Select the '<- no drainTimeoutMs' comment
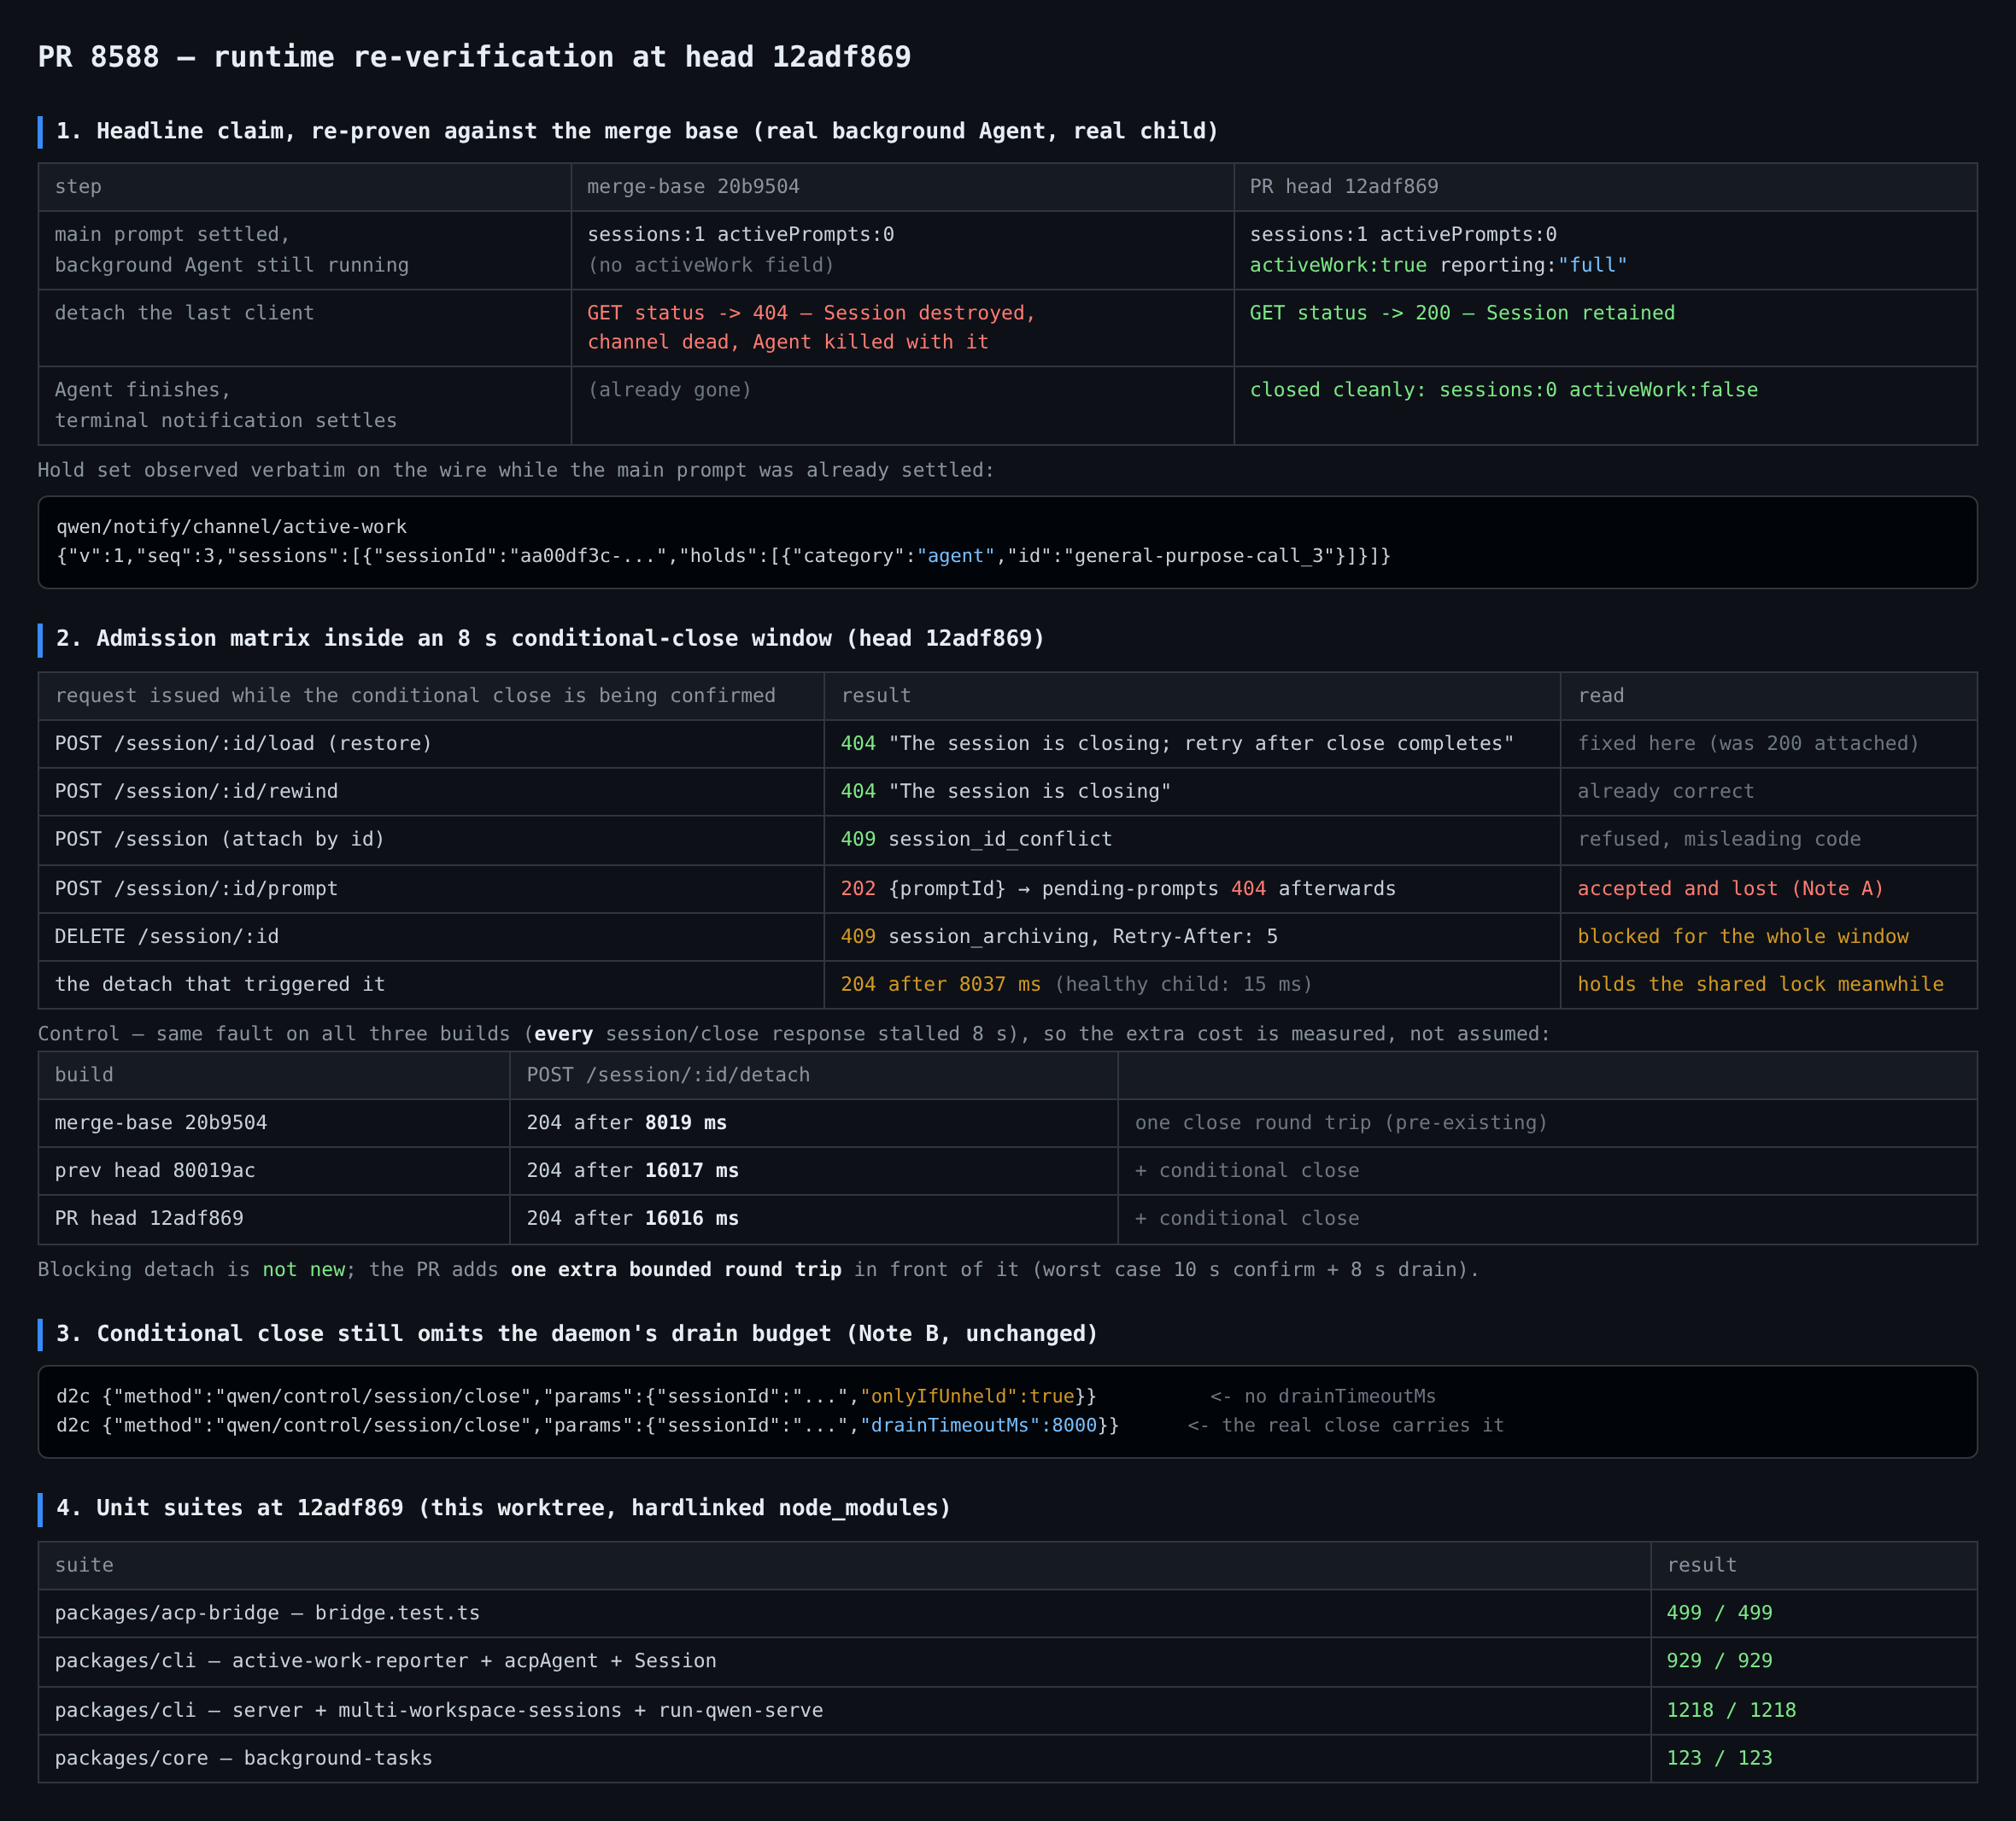 pos(1323,1397)
